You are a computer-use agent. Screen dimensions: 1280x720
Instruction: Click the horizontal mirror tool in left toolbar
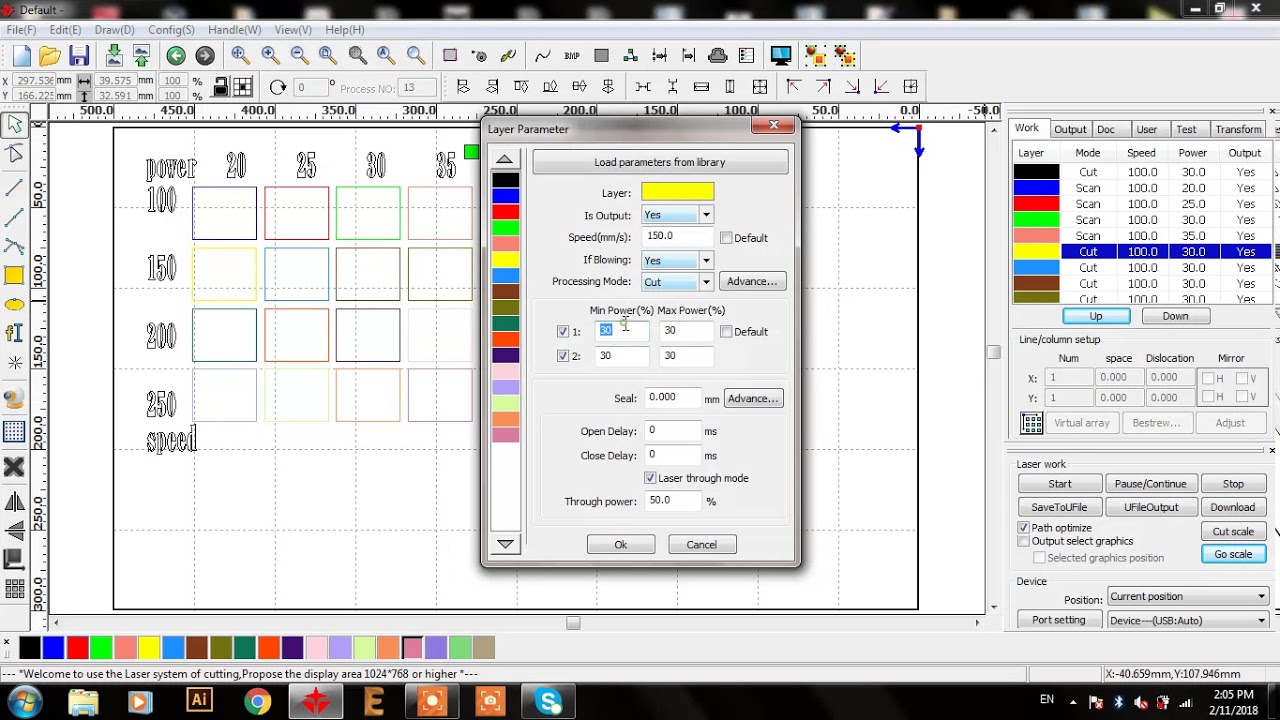pyautogui.click(x=14, y=502)
